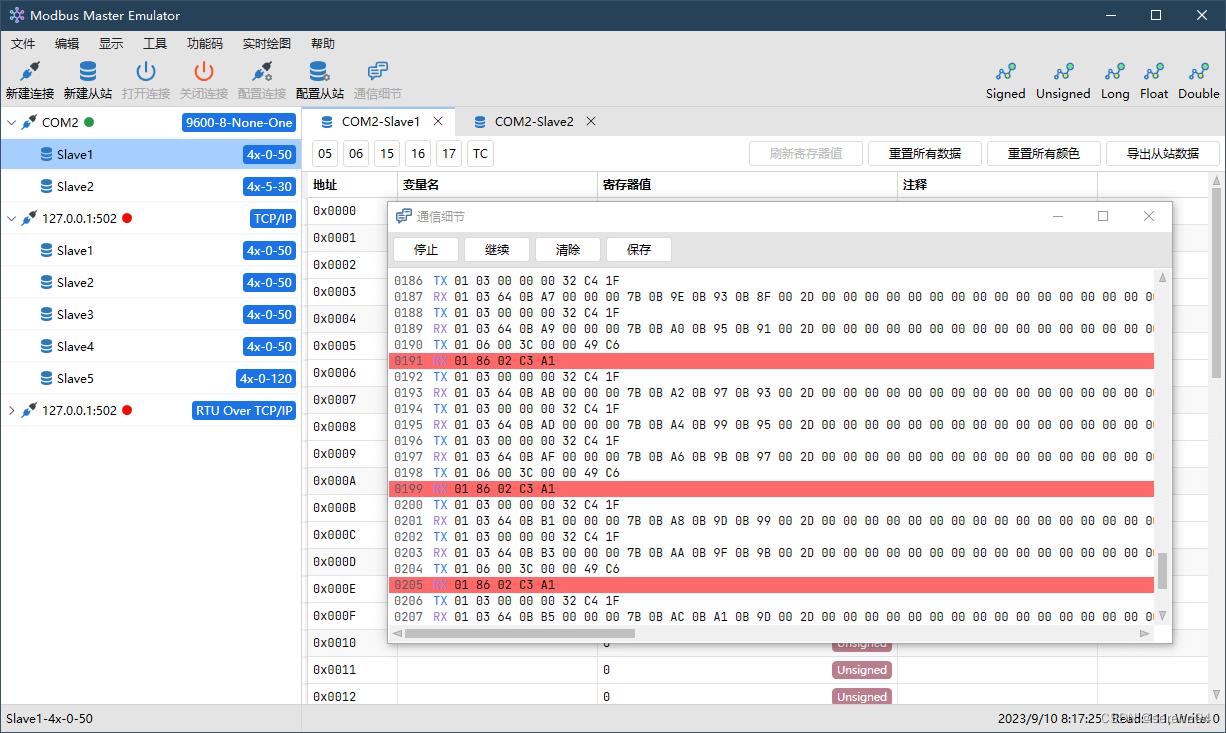
Task: Click the 关闭连接 (Close Connection) icon
Action: 203,80
